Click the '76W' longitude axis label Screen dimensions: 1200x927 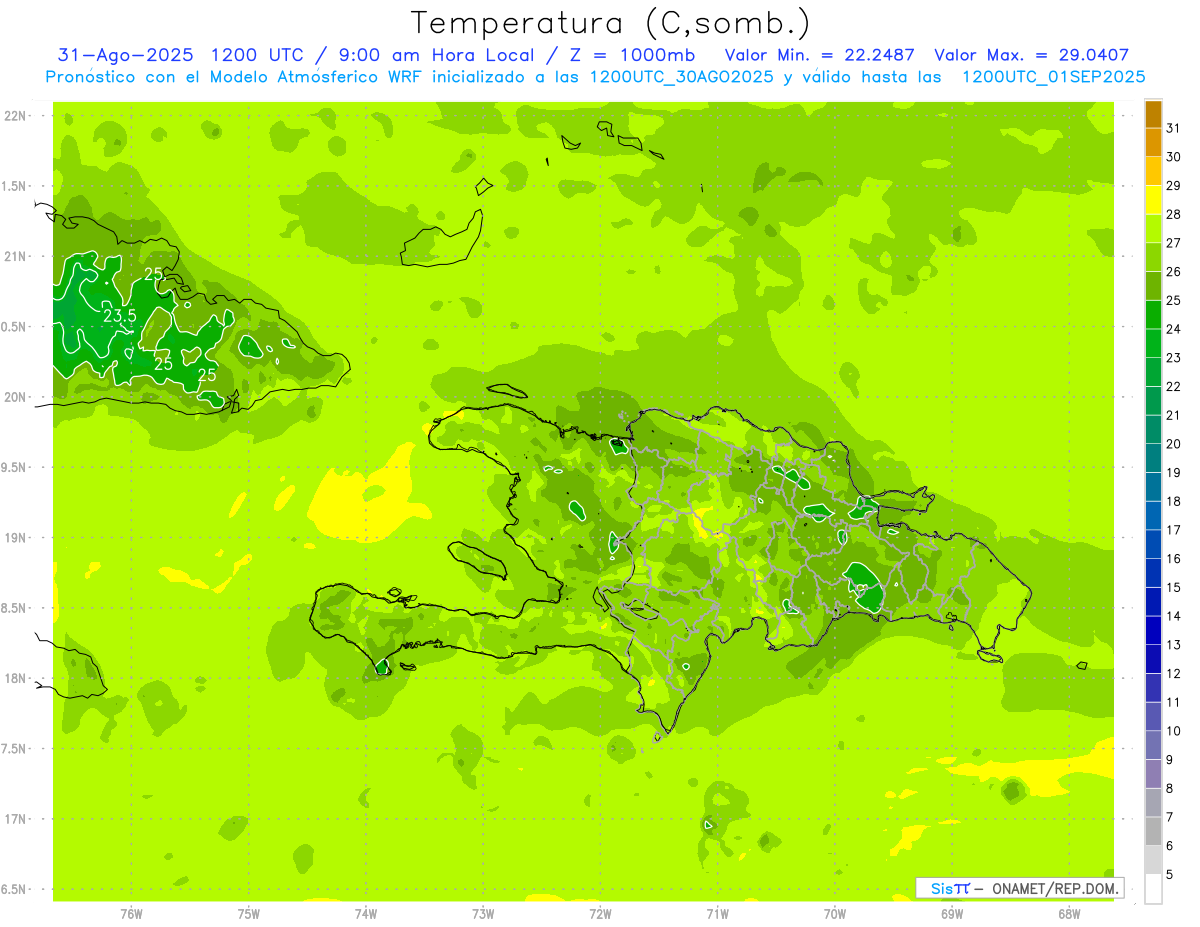[x=131, y=913]
